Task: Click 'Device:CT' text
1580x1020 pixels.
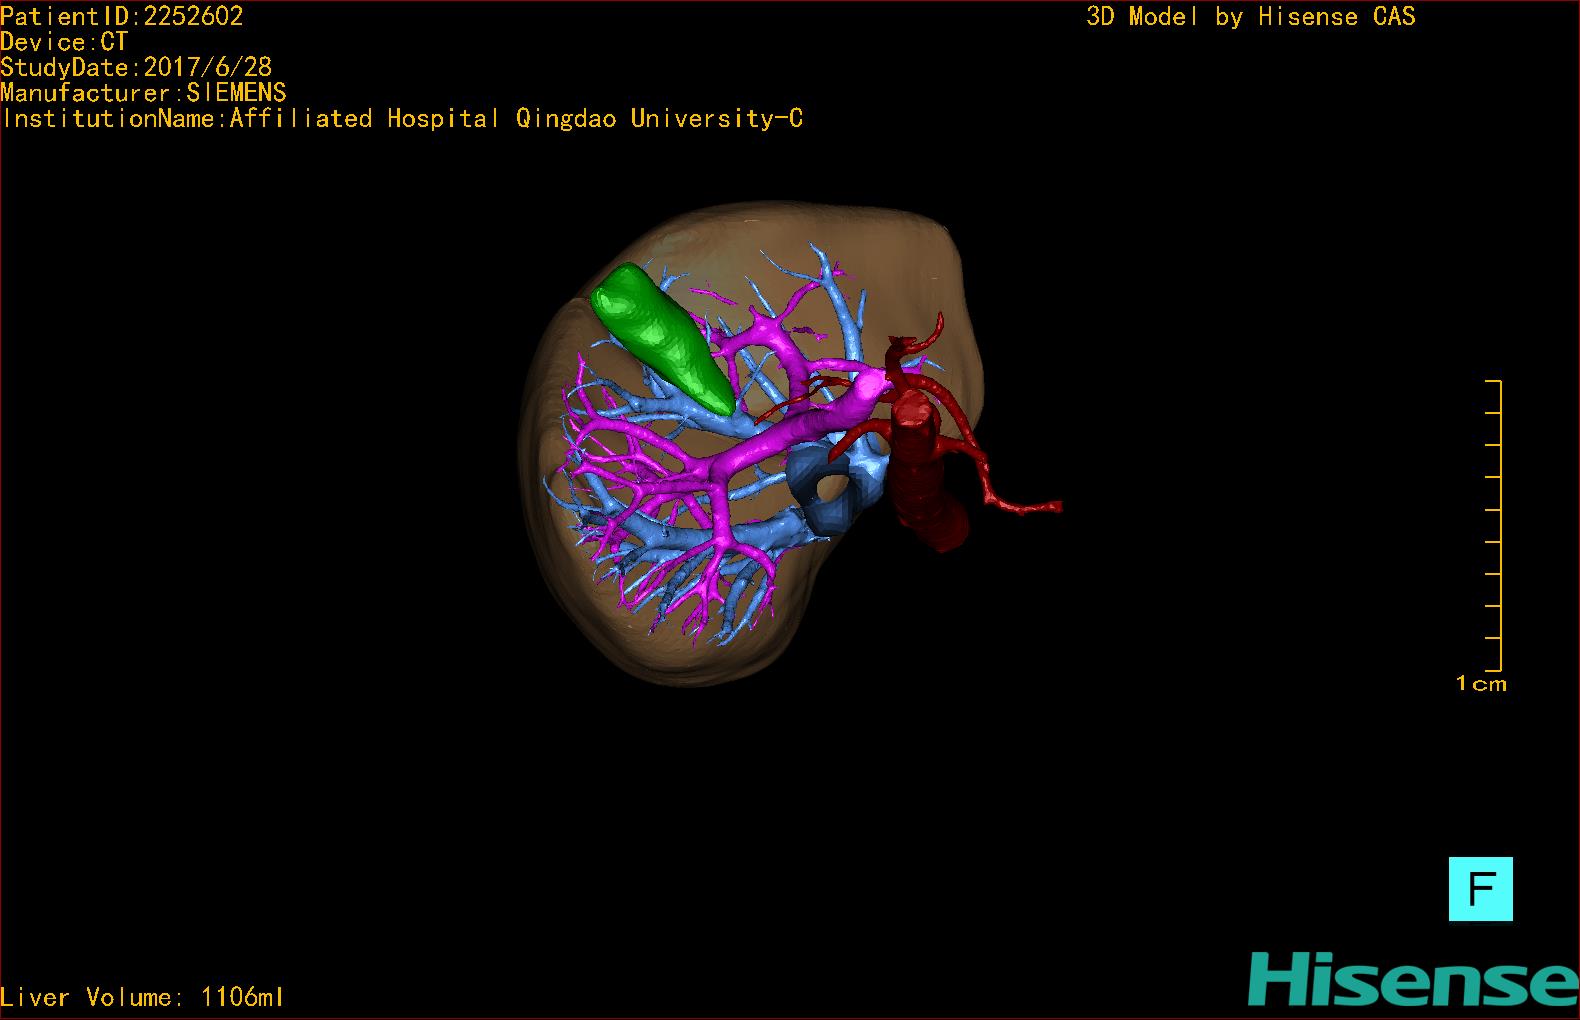Action: 64,42
